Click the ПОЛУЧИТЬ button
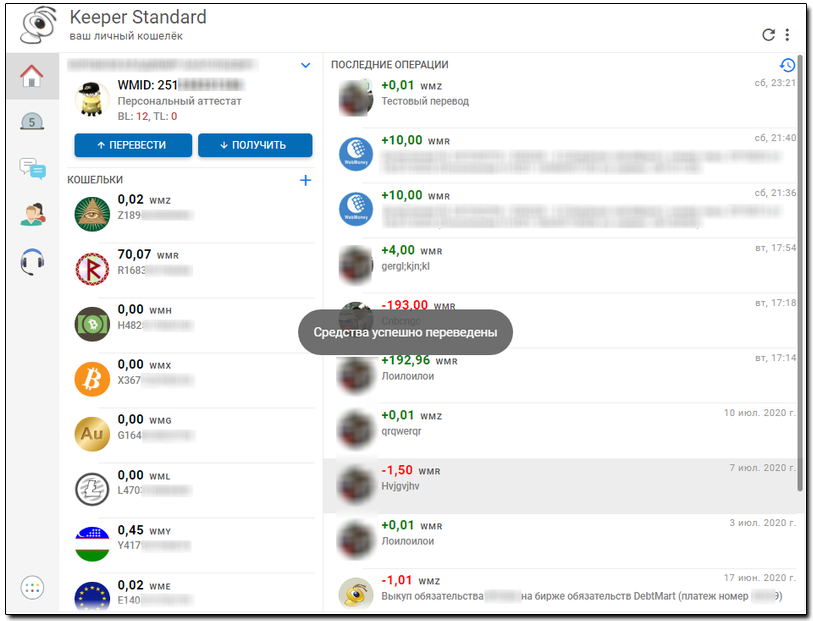Image resolution: width=813 pixels, height=621 pixels. coord(255,145)
